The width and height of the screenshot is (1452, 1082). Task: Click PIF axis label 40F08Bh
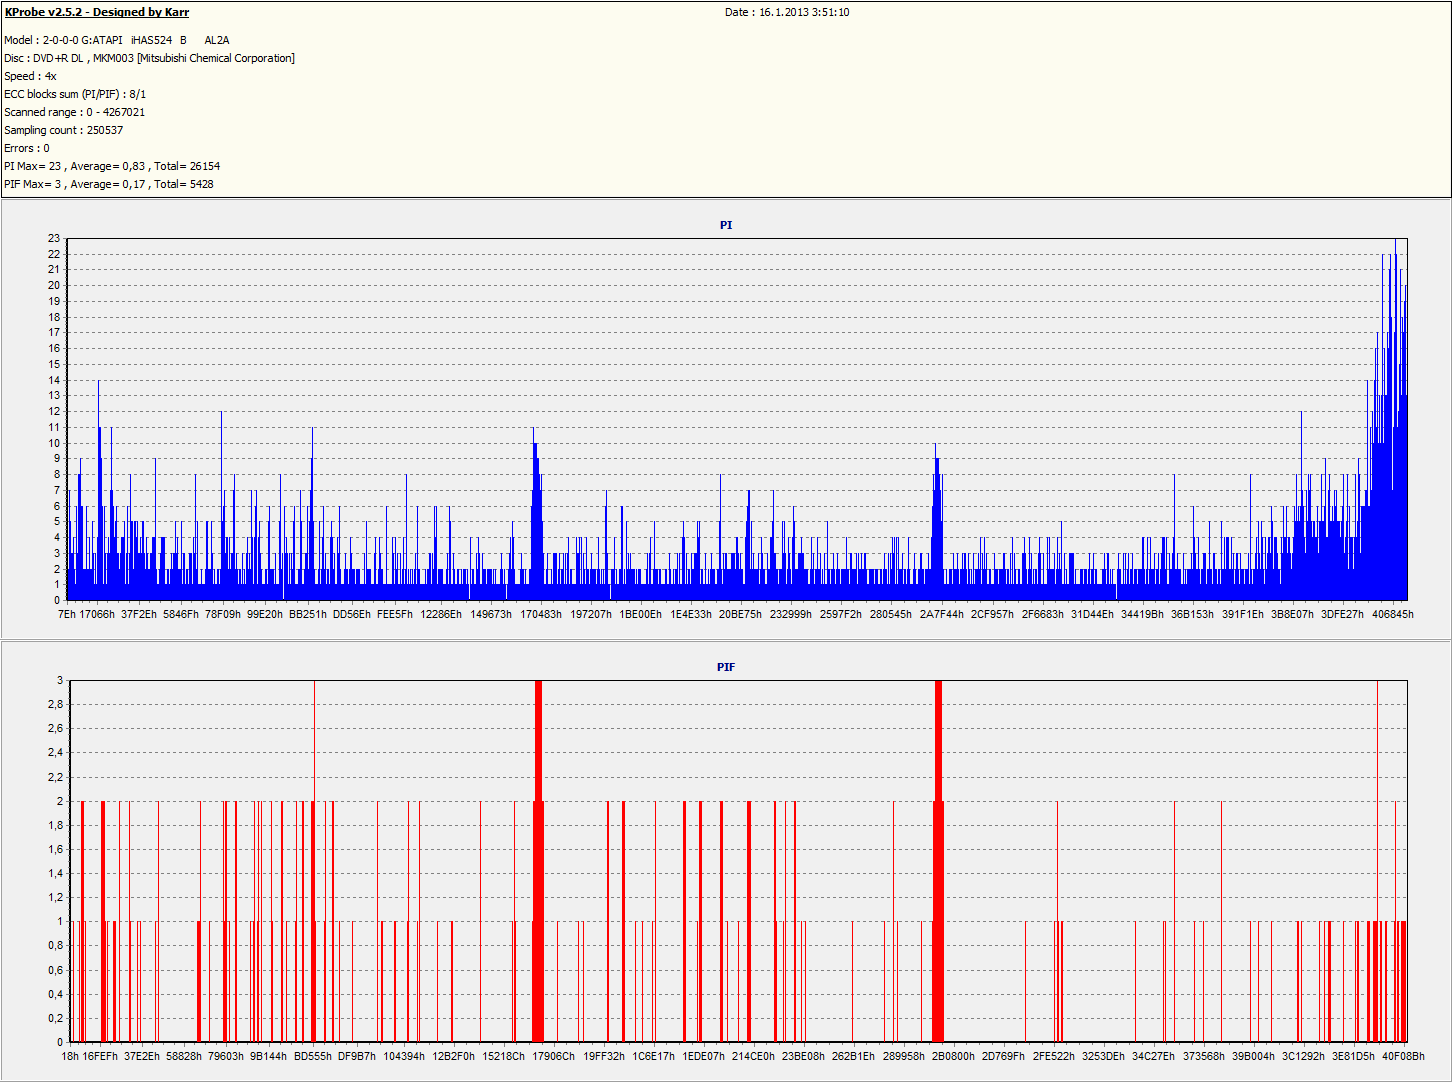1403,1056
